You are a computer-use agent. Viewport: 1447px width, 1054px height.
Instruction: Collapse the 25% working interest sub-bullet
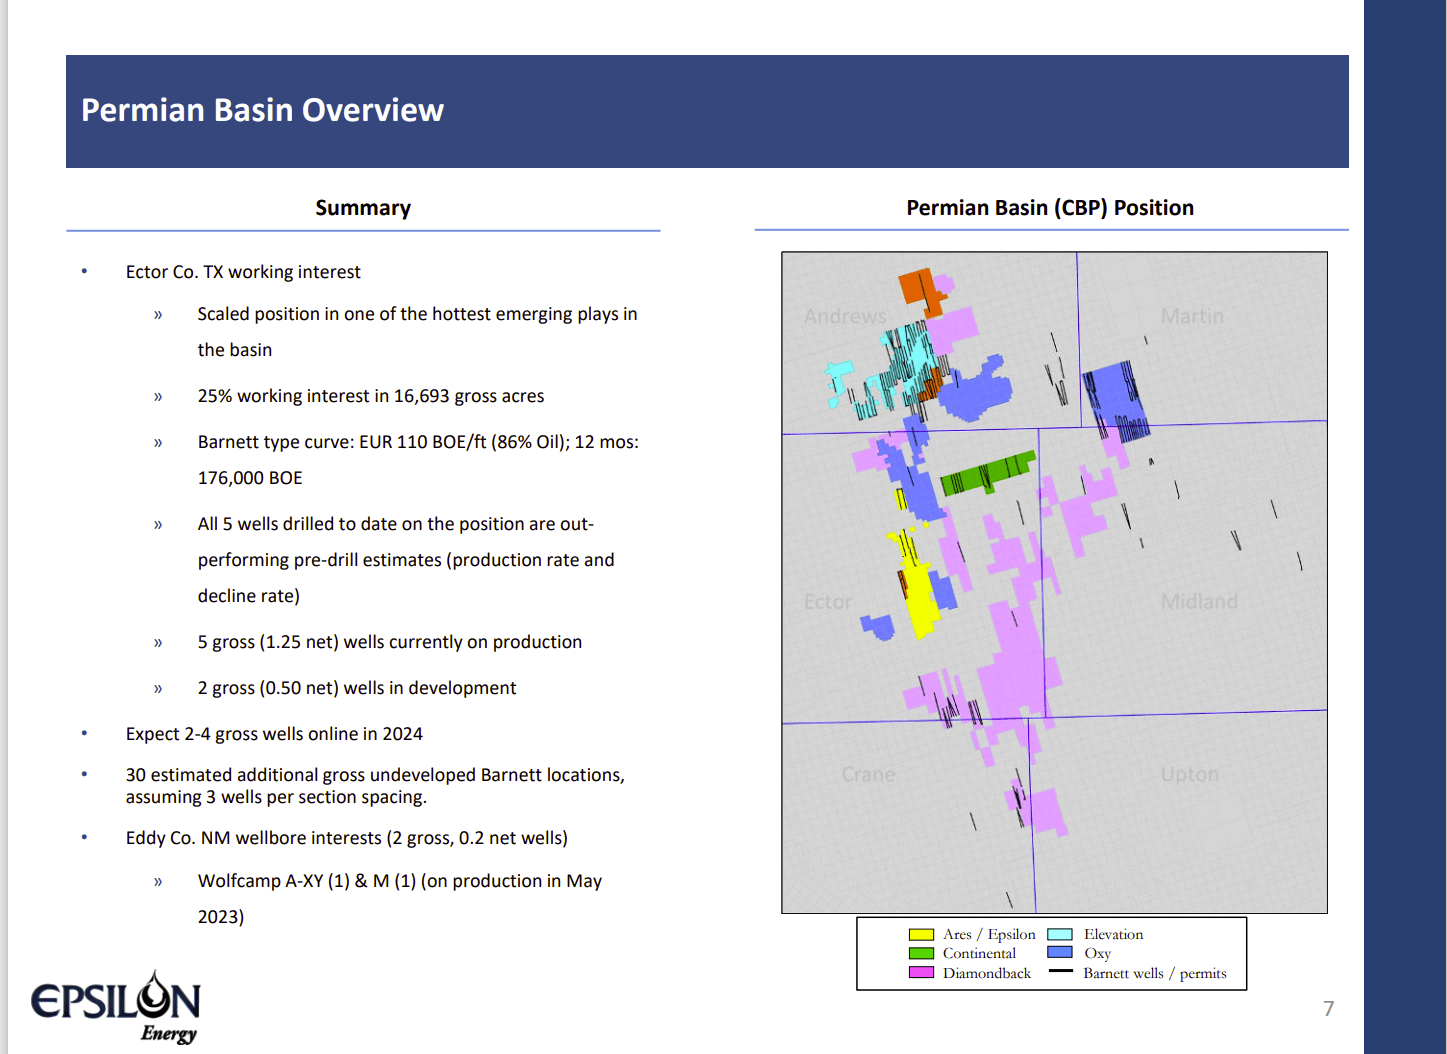pos(370,395)
